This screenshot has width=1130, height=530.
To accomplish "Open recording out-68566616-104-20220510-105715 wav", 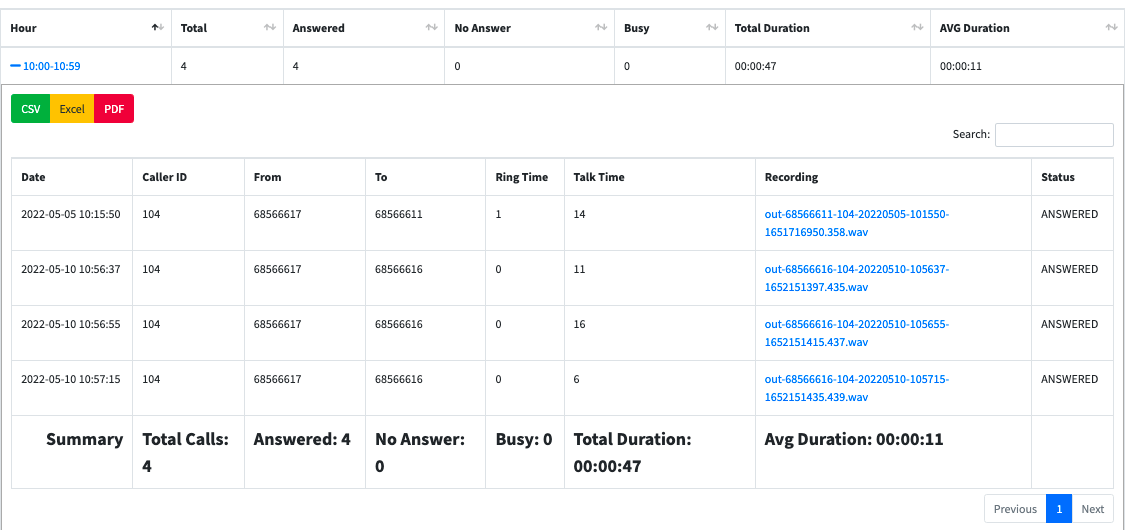I will [857, 388].
